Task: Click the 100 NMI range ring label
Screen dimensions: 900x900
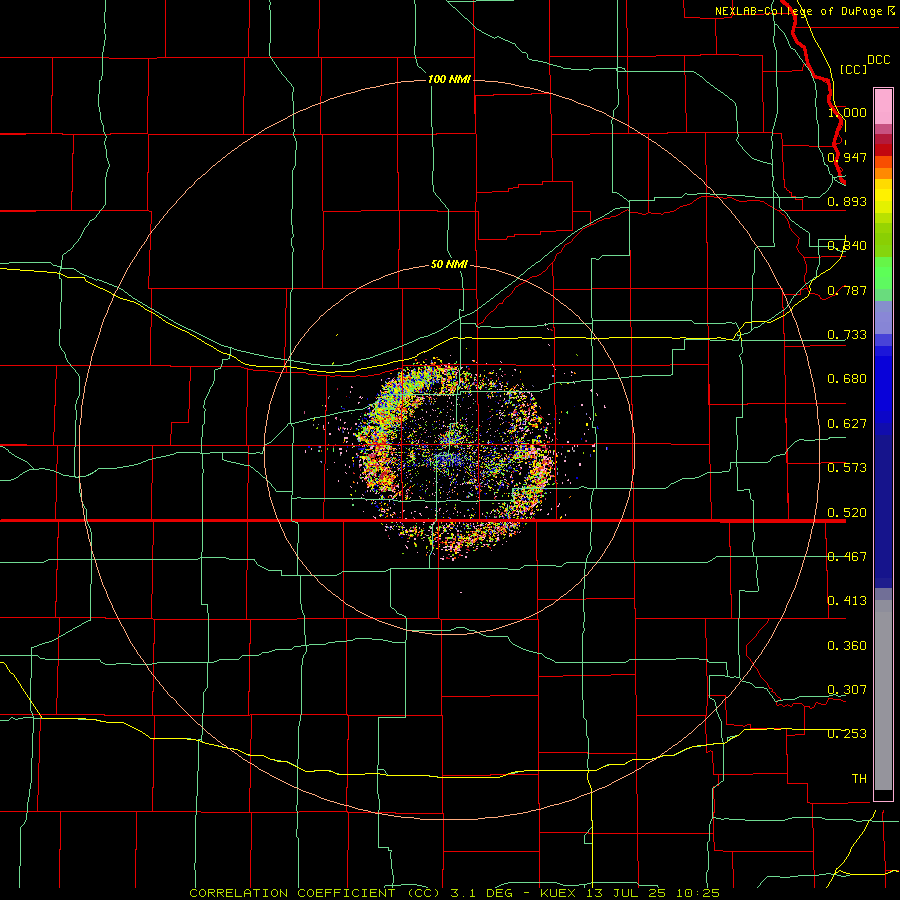Action: point(449,79)
